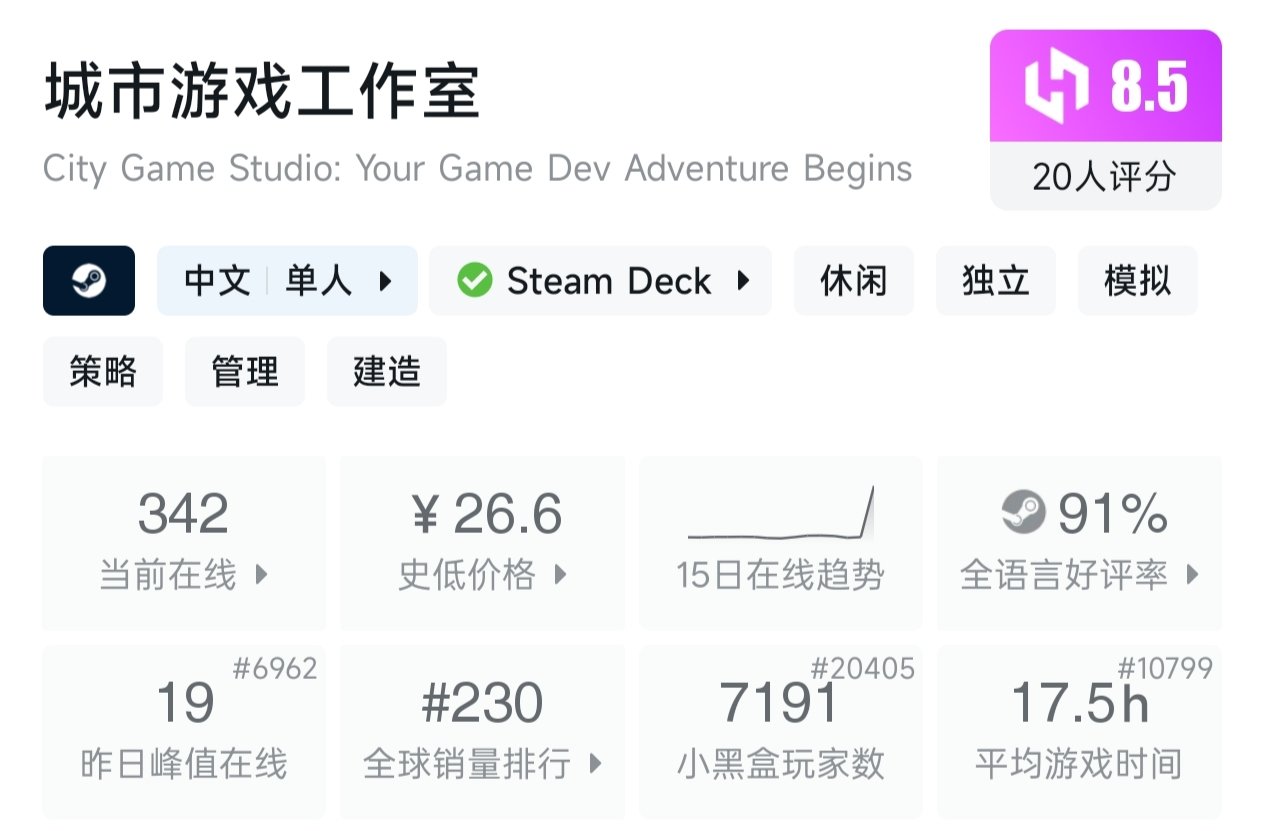Screen dimensions: 1264x831
Task: Open the 当前在线 details arrow
Action: (261, 575)
